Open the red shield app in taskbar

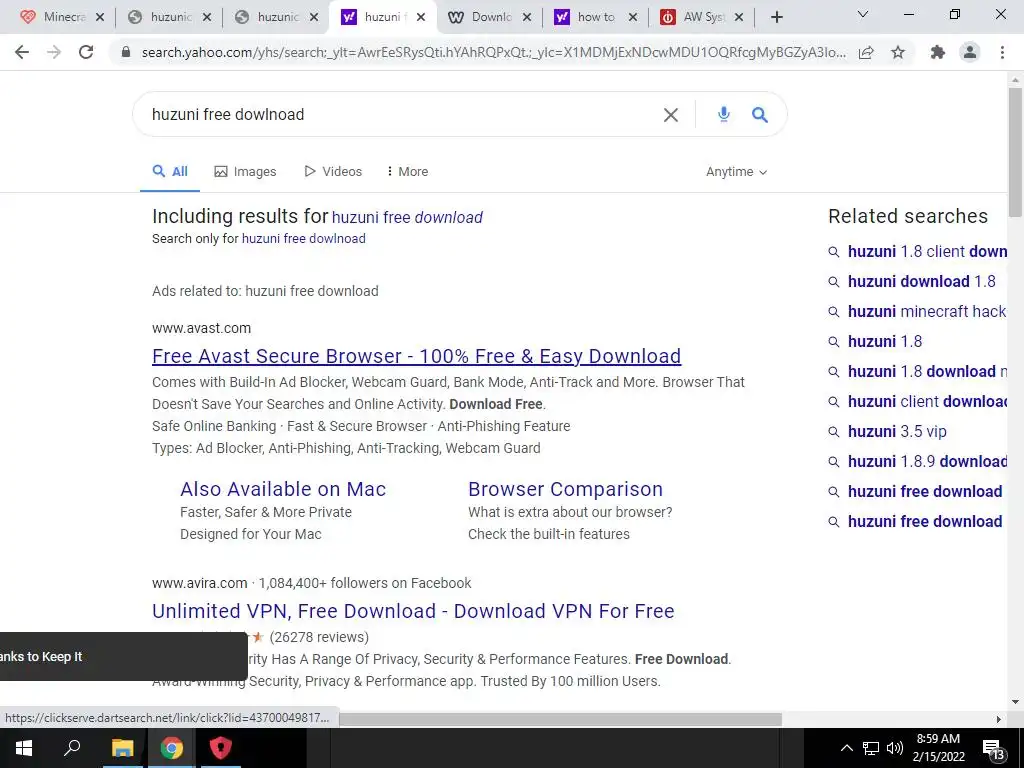pos(221,748)
